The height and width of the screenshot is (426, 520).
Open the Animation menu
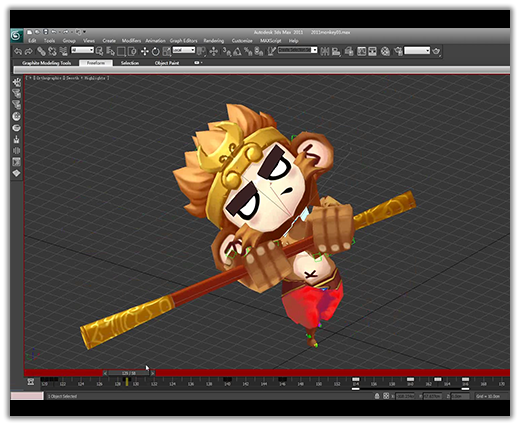pyautogui.click(x=155, y=41)
